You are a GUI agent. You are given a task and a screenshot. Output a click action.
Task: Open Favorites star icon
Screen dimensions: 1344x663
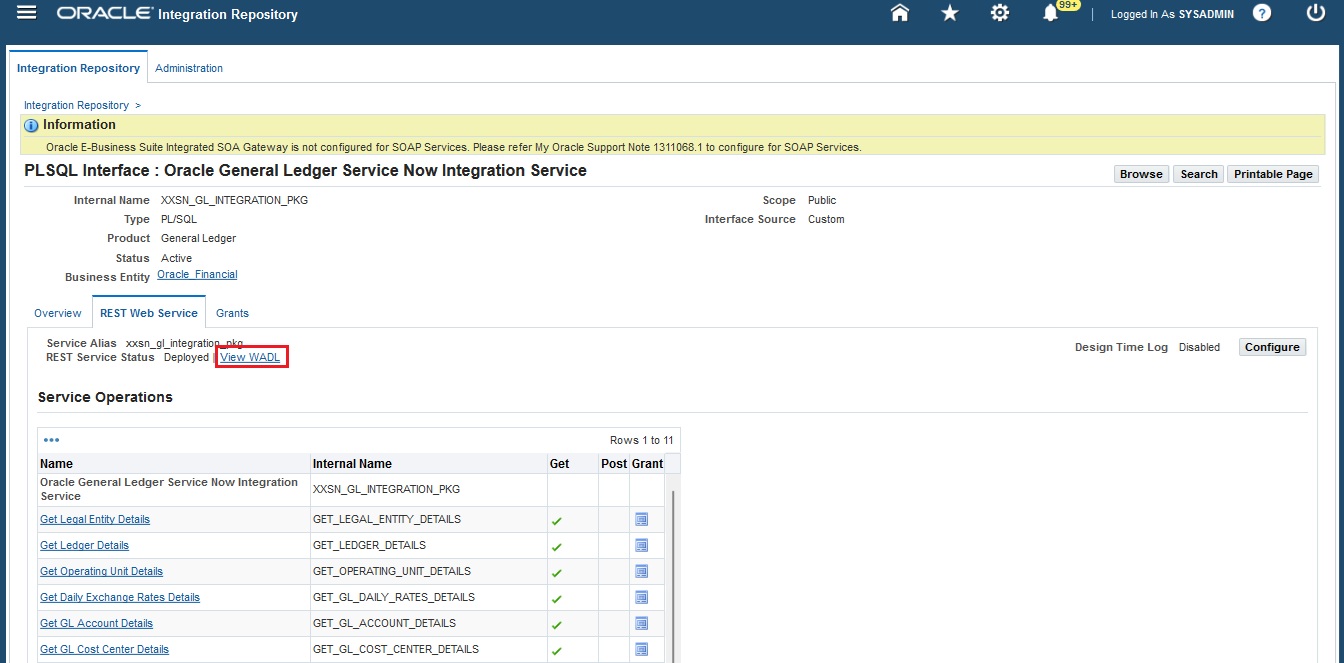coord(950,13)
